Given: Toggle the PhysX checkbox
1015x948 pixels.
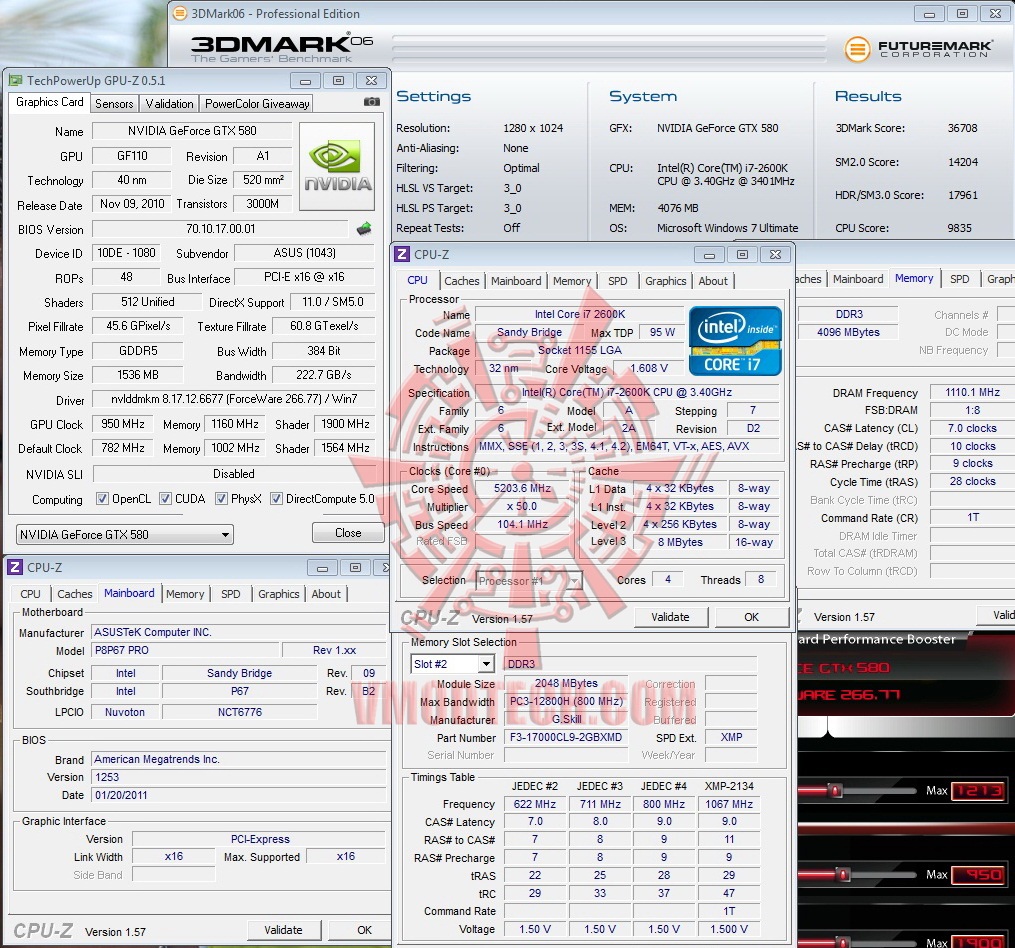Looking at the screenshot, I should click(221, 499).
